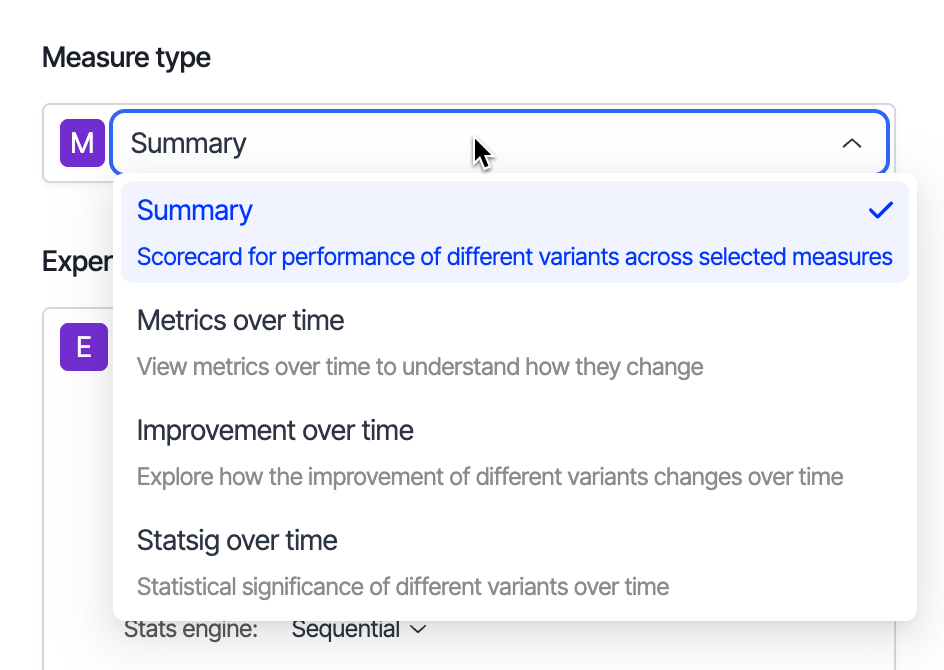
Task: Click the Stats engine label
Action: coord(191,630)
